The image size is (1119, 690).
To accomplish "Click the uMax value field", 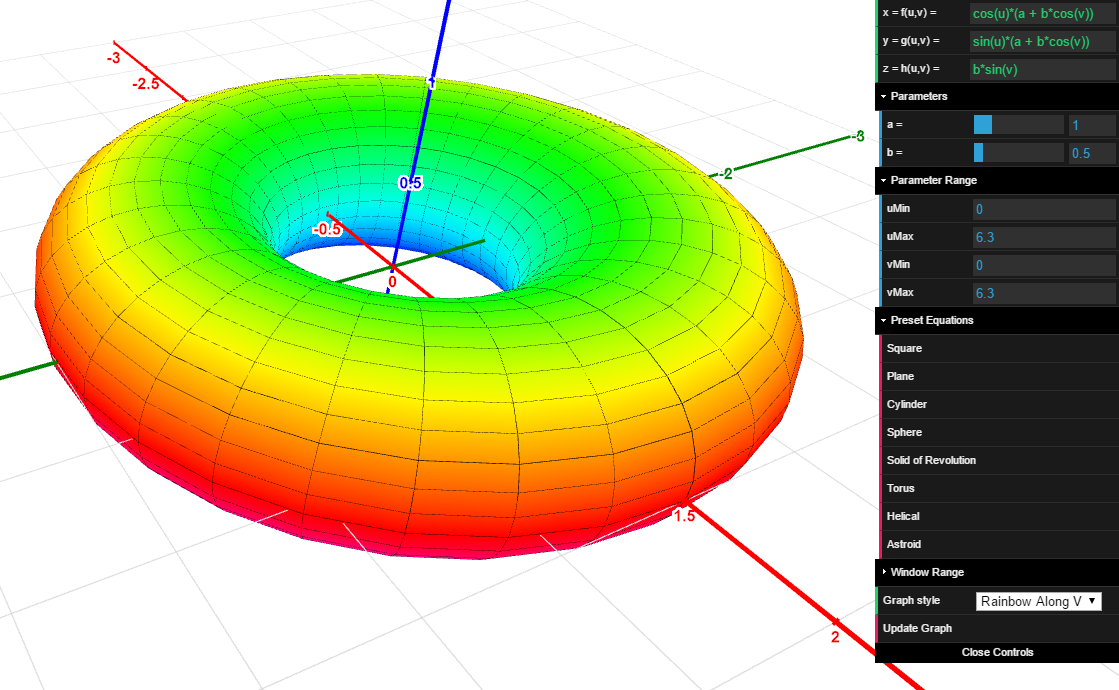I will tap(1043, 237).
